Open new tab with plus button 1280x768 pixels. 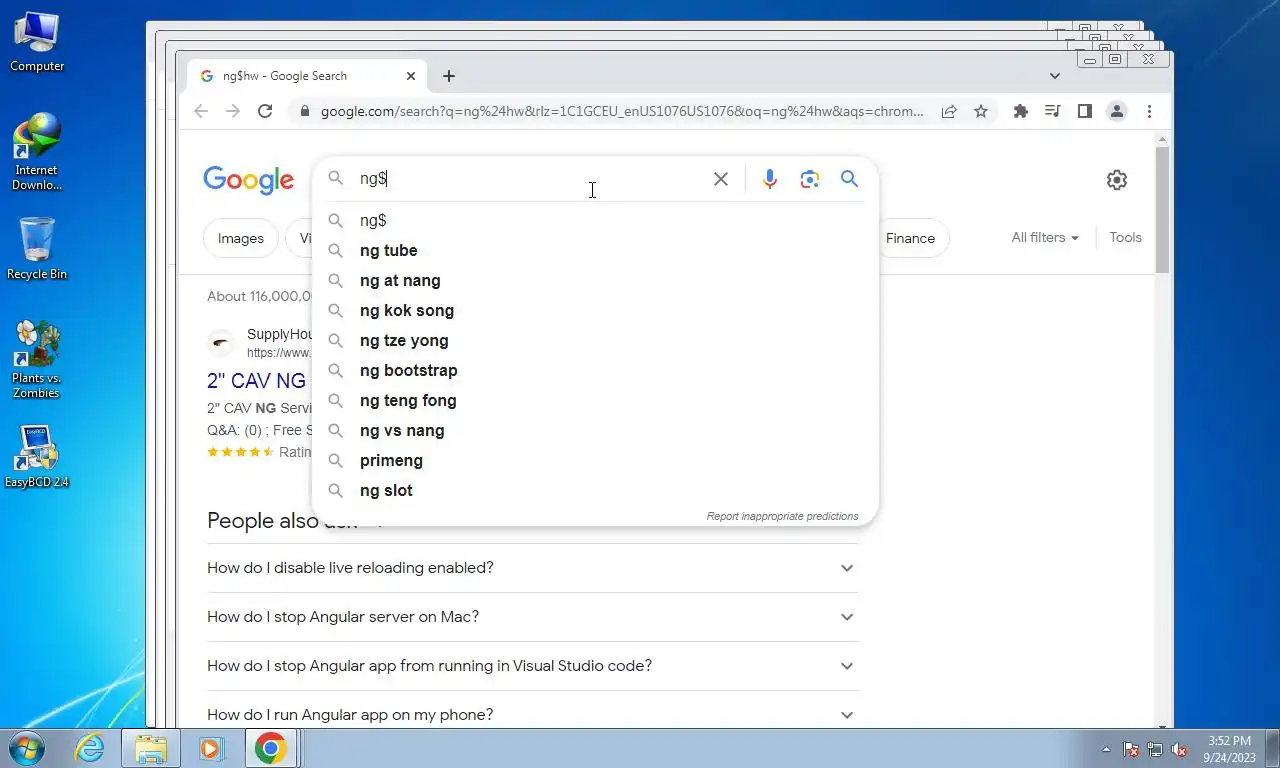pos(449,76)
